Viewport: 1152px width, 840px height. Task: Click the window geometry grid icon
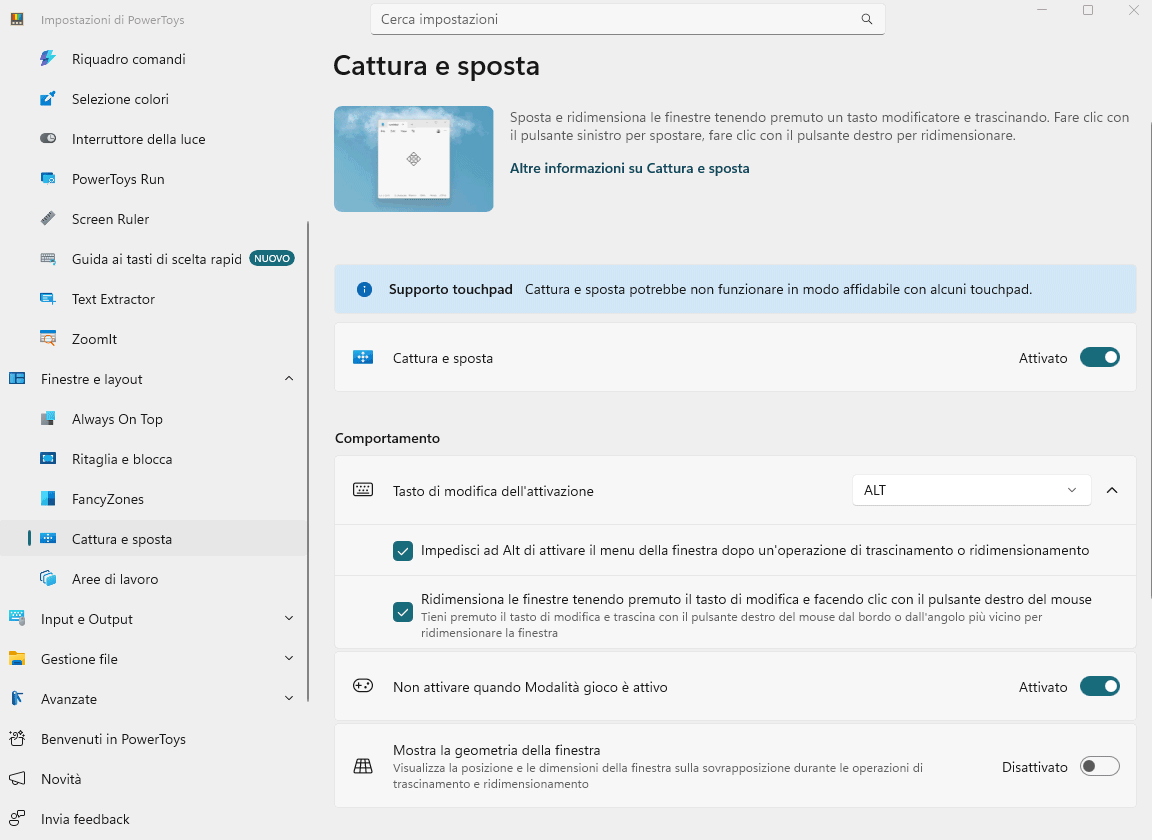[x=363, y=767]
